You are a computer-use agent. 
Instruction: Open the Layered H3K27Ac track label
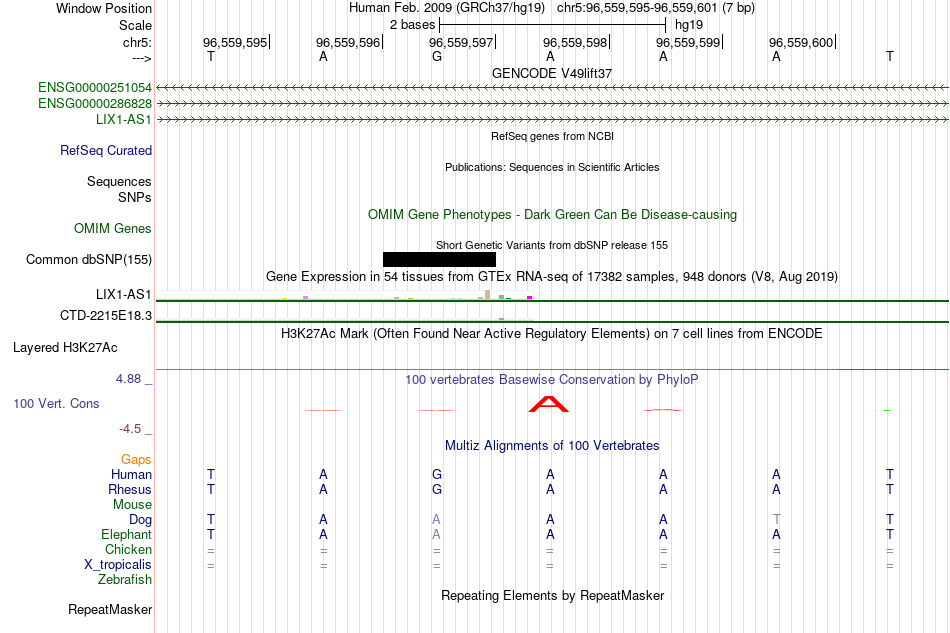click(x=65, y=348)
